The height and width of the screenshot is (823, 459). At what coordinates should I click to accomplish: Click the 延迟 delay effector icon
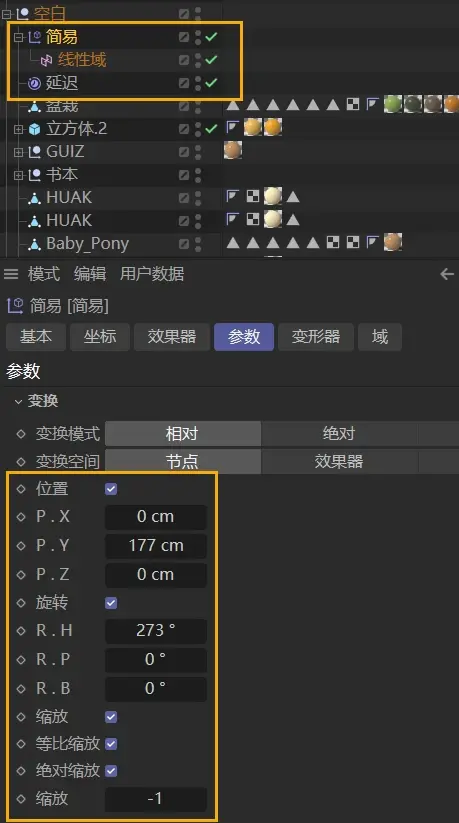pyautogui.click(x=34, y=83)
